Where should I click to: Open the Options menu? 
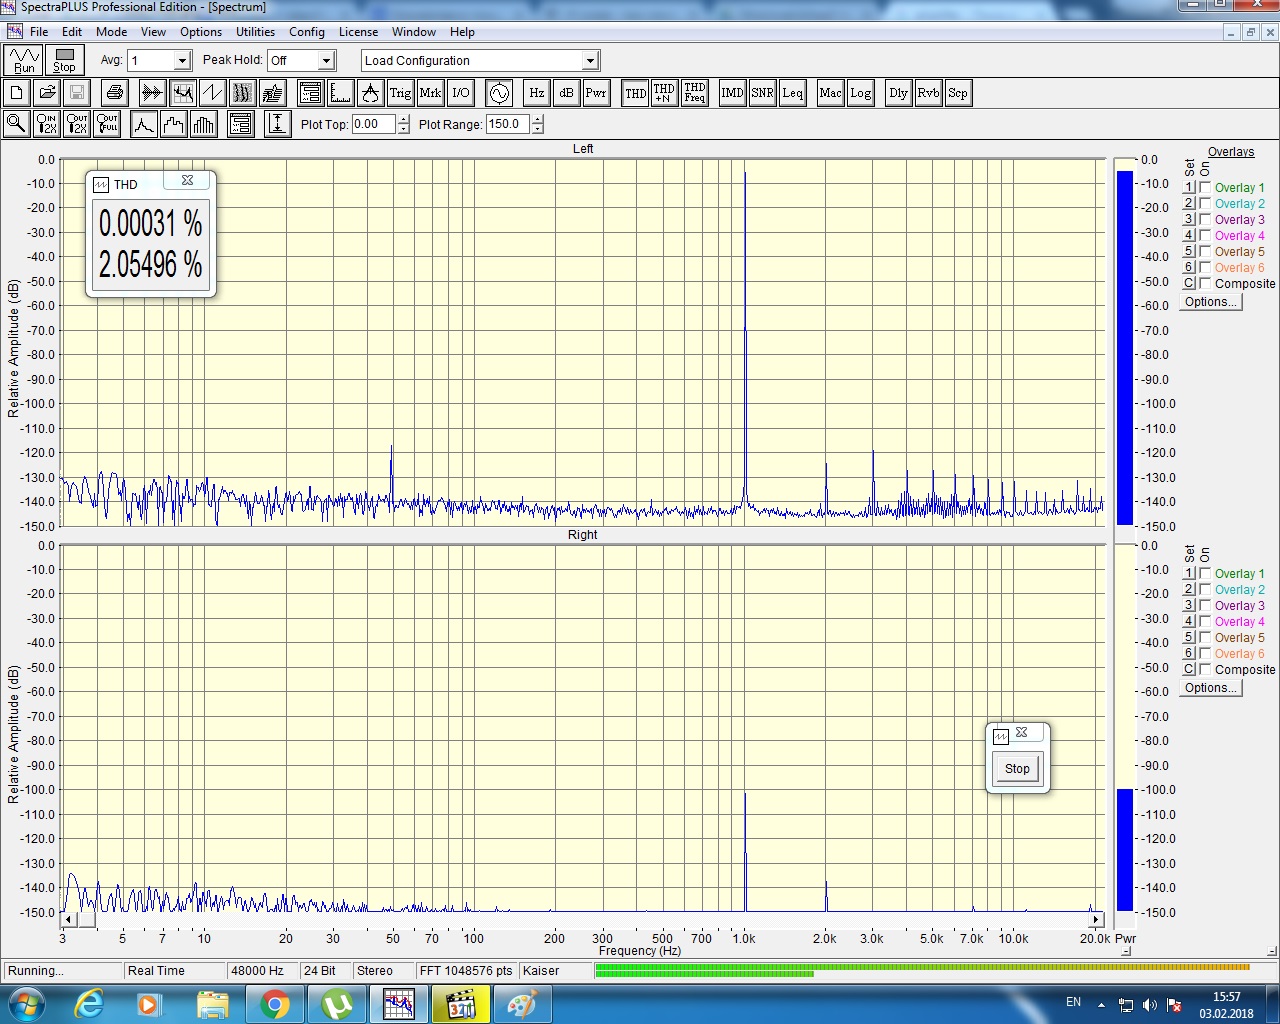point(201,32)
